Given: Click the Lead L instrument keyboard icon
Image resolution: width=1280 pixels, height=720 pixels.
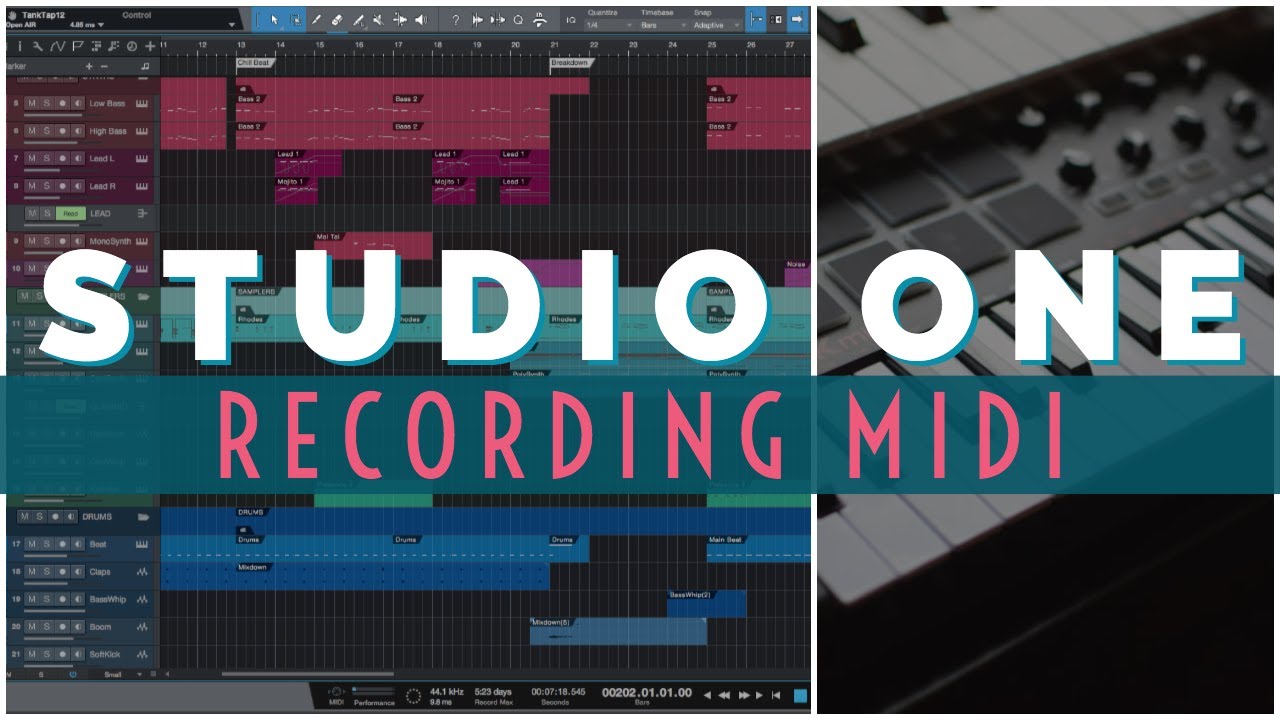Looking at the screenshot, I should [x=142, y=158].
